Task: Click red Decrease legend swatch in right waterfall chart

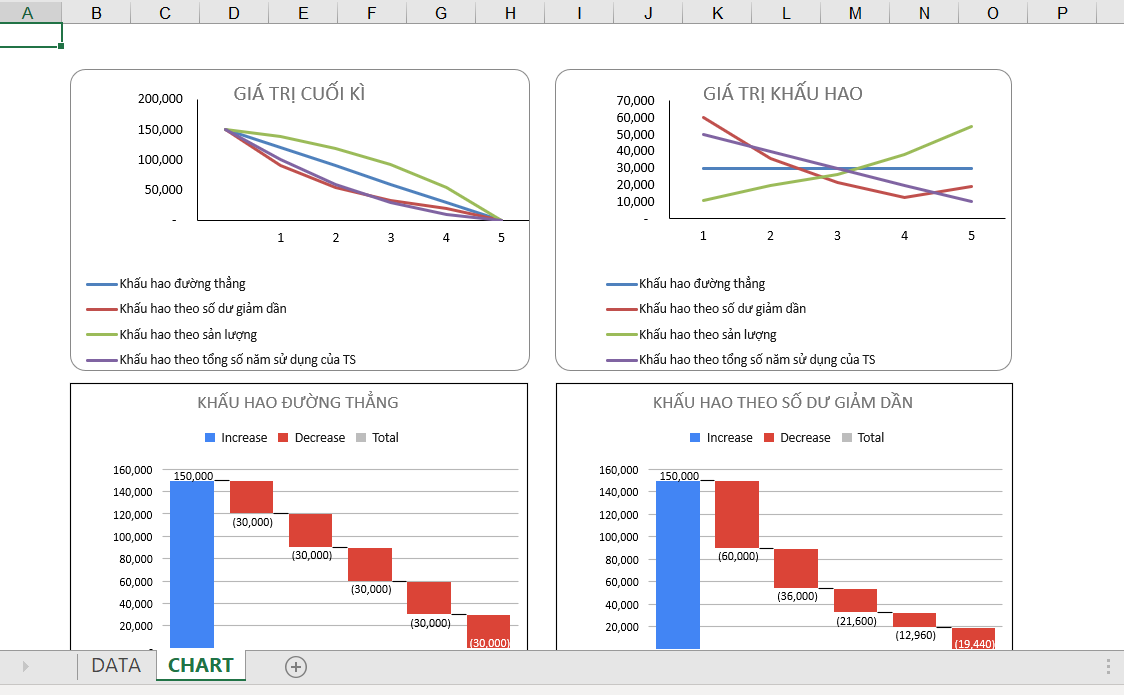Action: click(769, 438)
